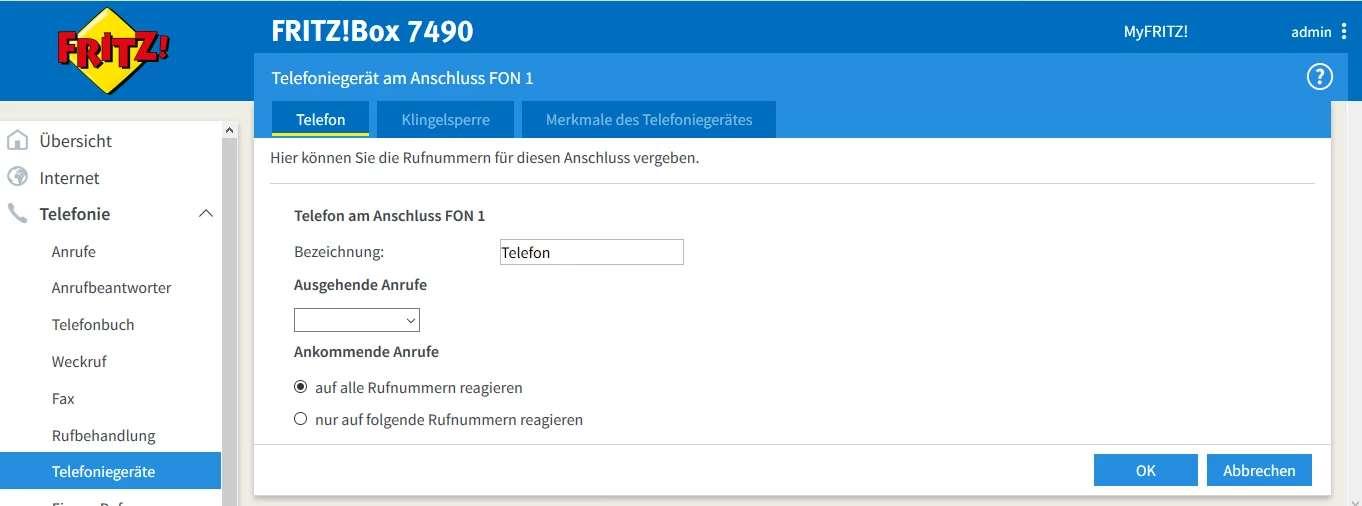The height and width of the screenshot is (506, 1362).
Task: Open the Ausgehende Anrufe number dropdown
Action: (x=357, y=320)
